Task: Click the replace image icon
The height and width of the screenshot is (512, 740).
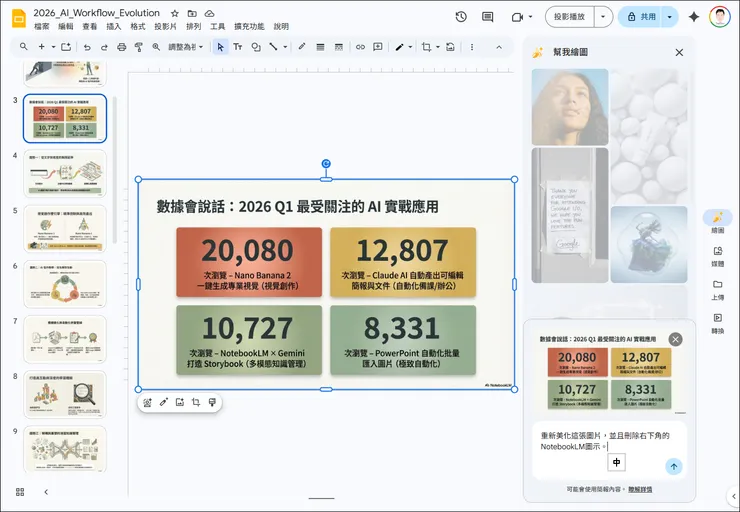Action: tap(451, 47)
